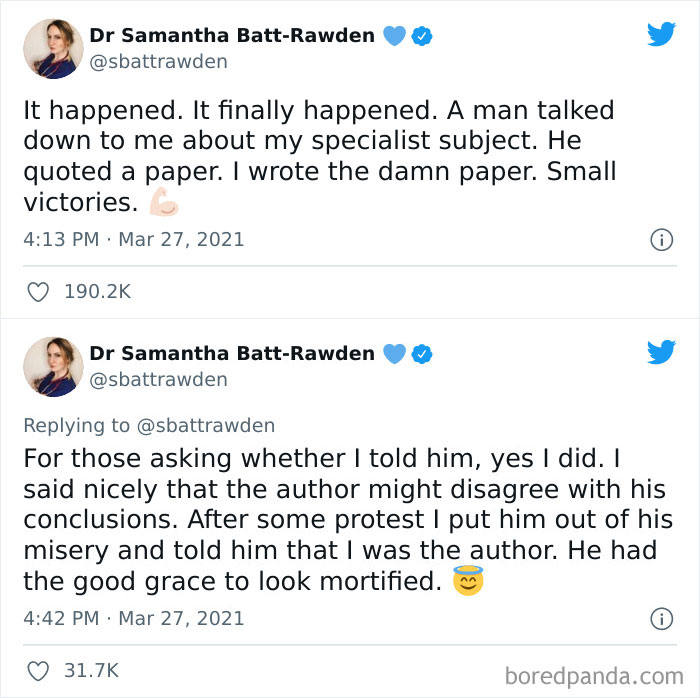Image resolution: width=700 pixels, height=698 pixels.
Task: Open the 4:42 PM · Mar 27, 2021 timestamp
Action: [x=134, y=618]
